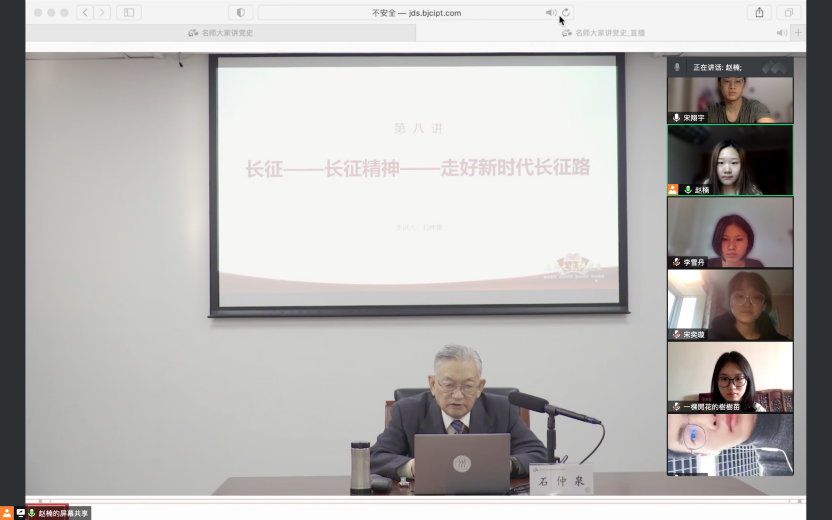Open 一棵开花的树树苗 participant video
The height and width of the screenshot is (520, 832).
(730, 376)
